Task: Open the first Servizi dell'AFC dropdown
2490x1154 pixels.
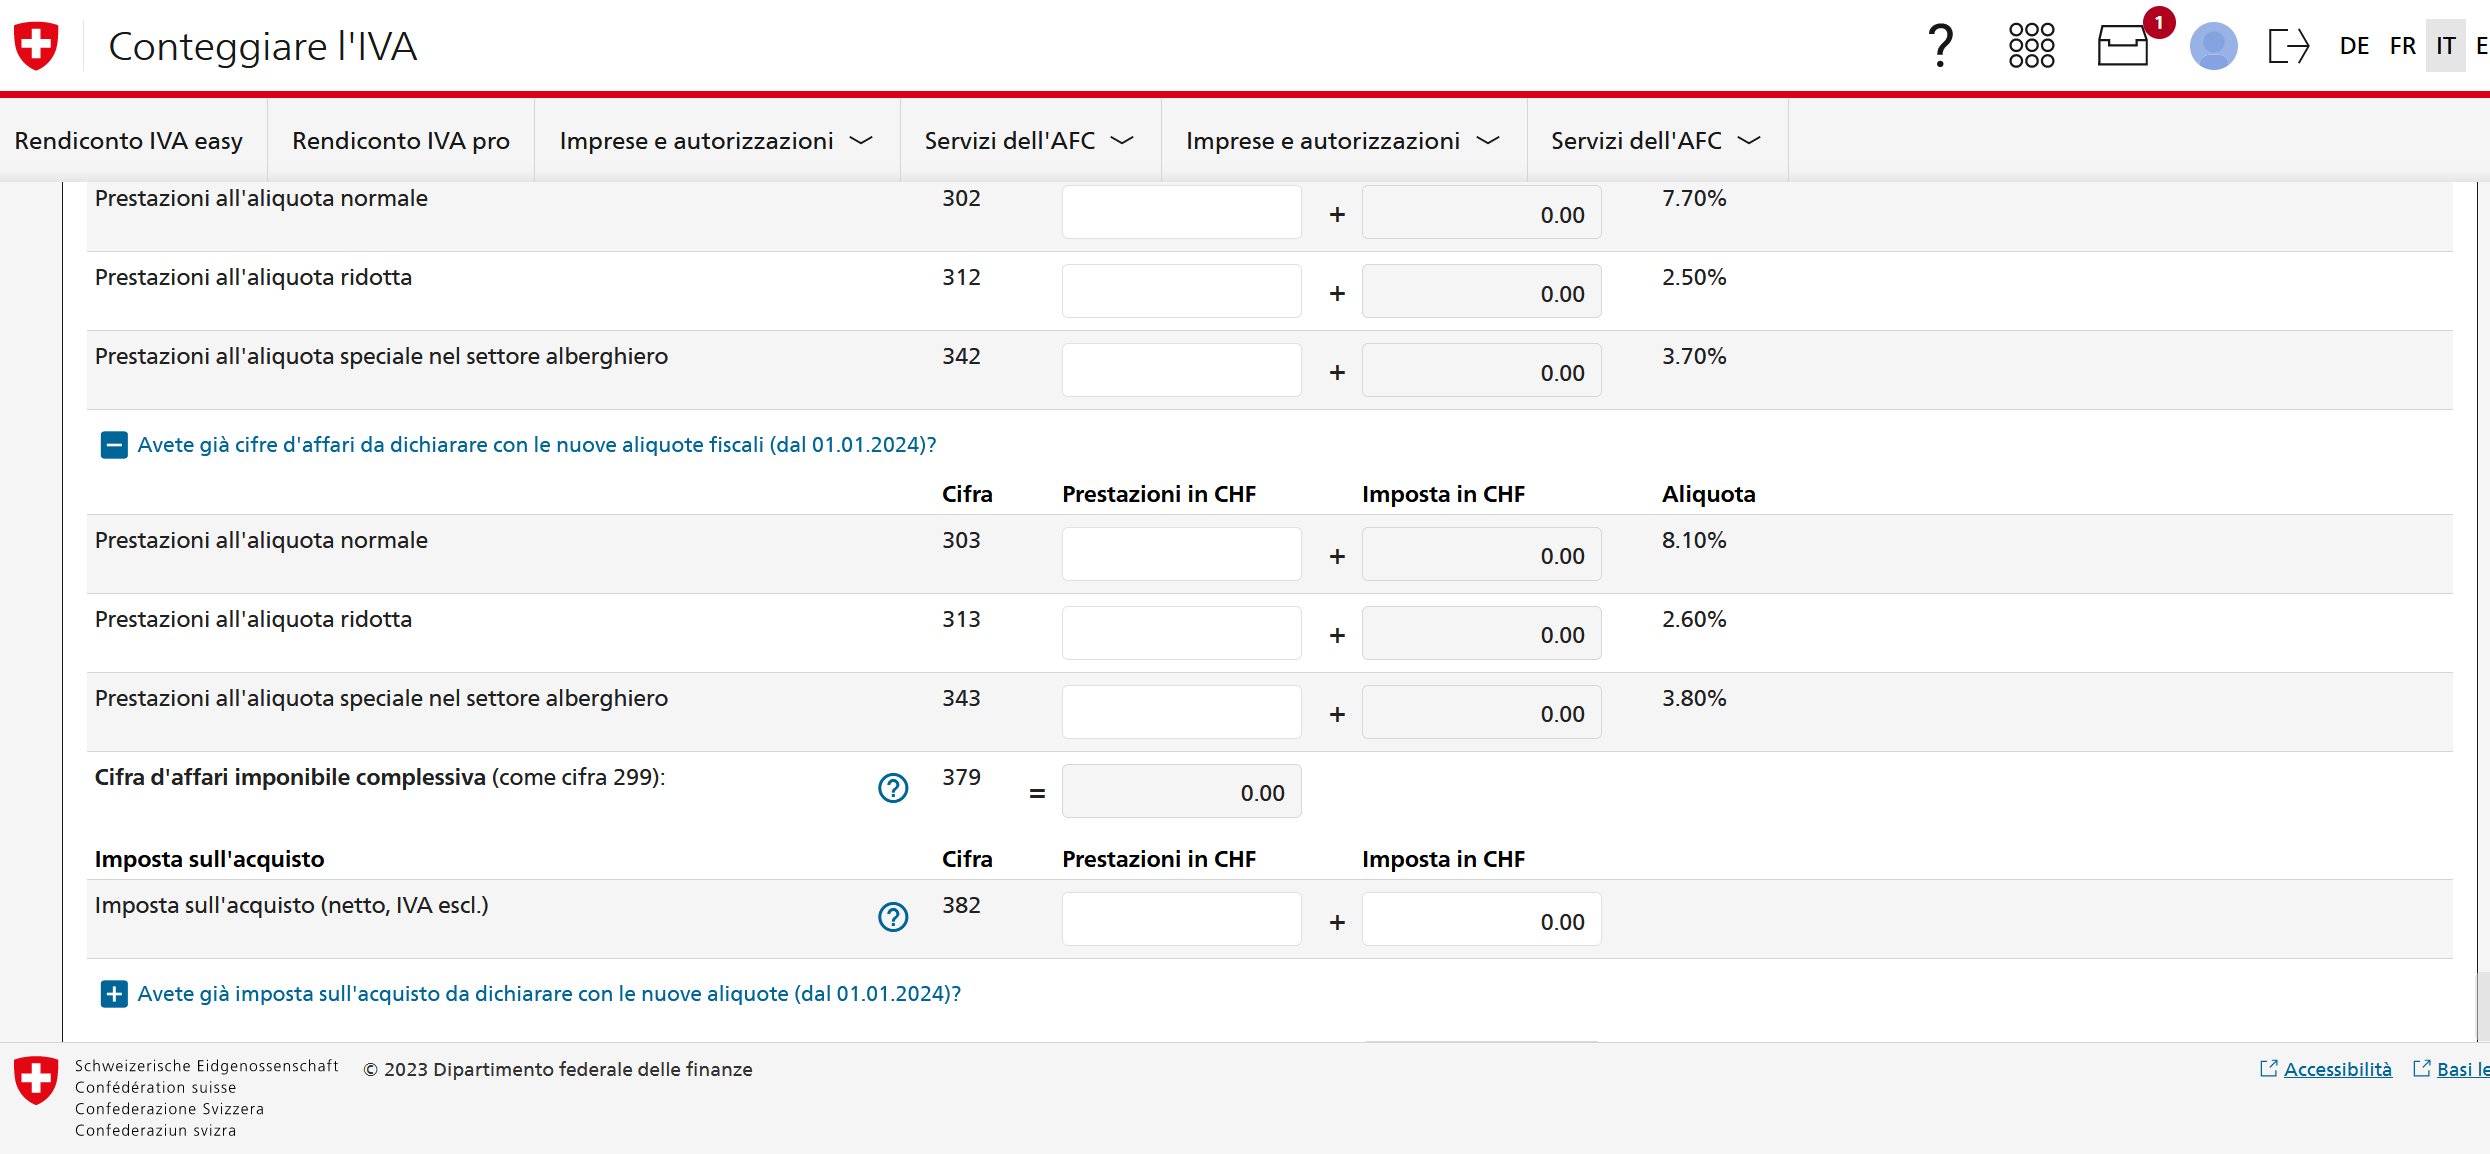Action: coord(1029,141)
